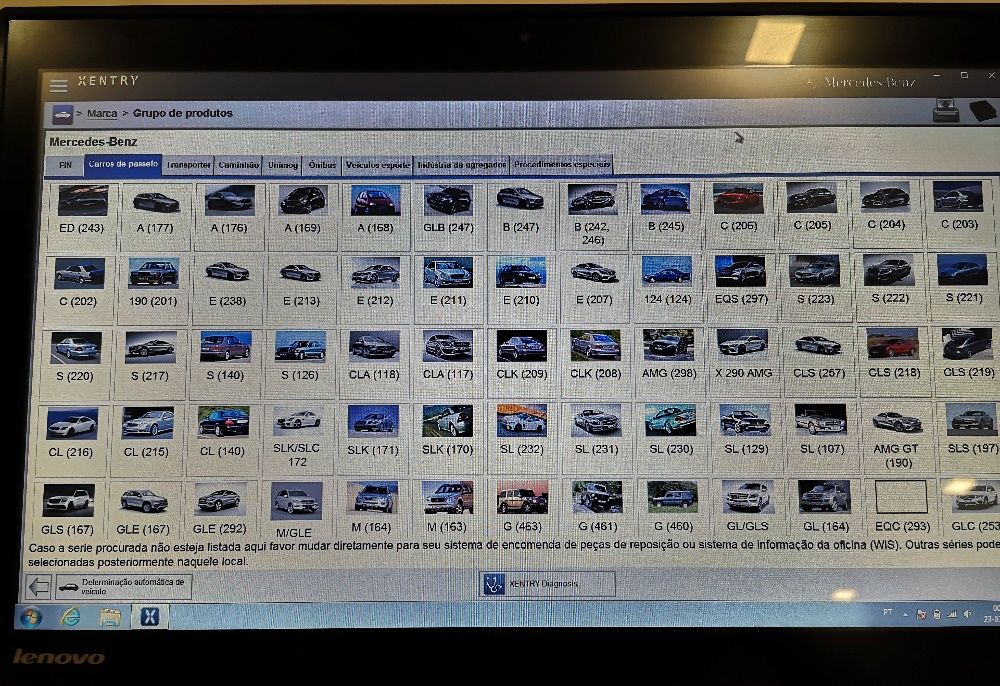1000x686 pixels.
Task: Launch Internet Explorer from taskbar
Action: pos(70,617)
